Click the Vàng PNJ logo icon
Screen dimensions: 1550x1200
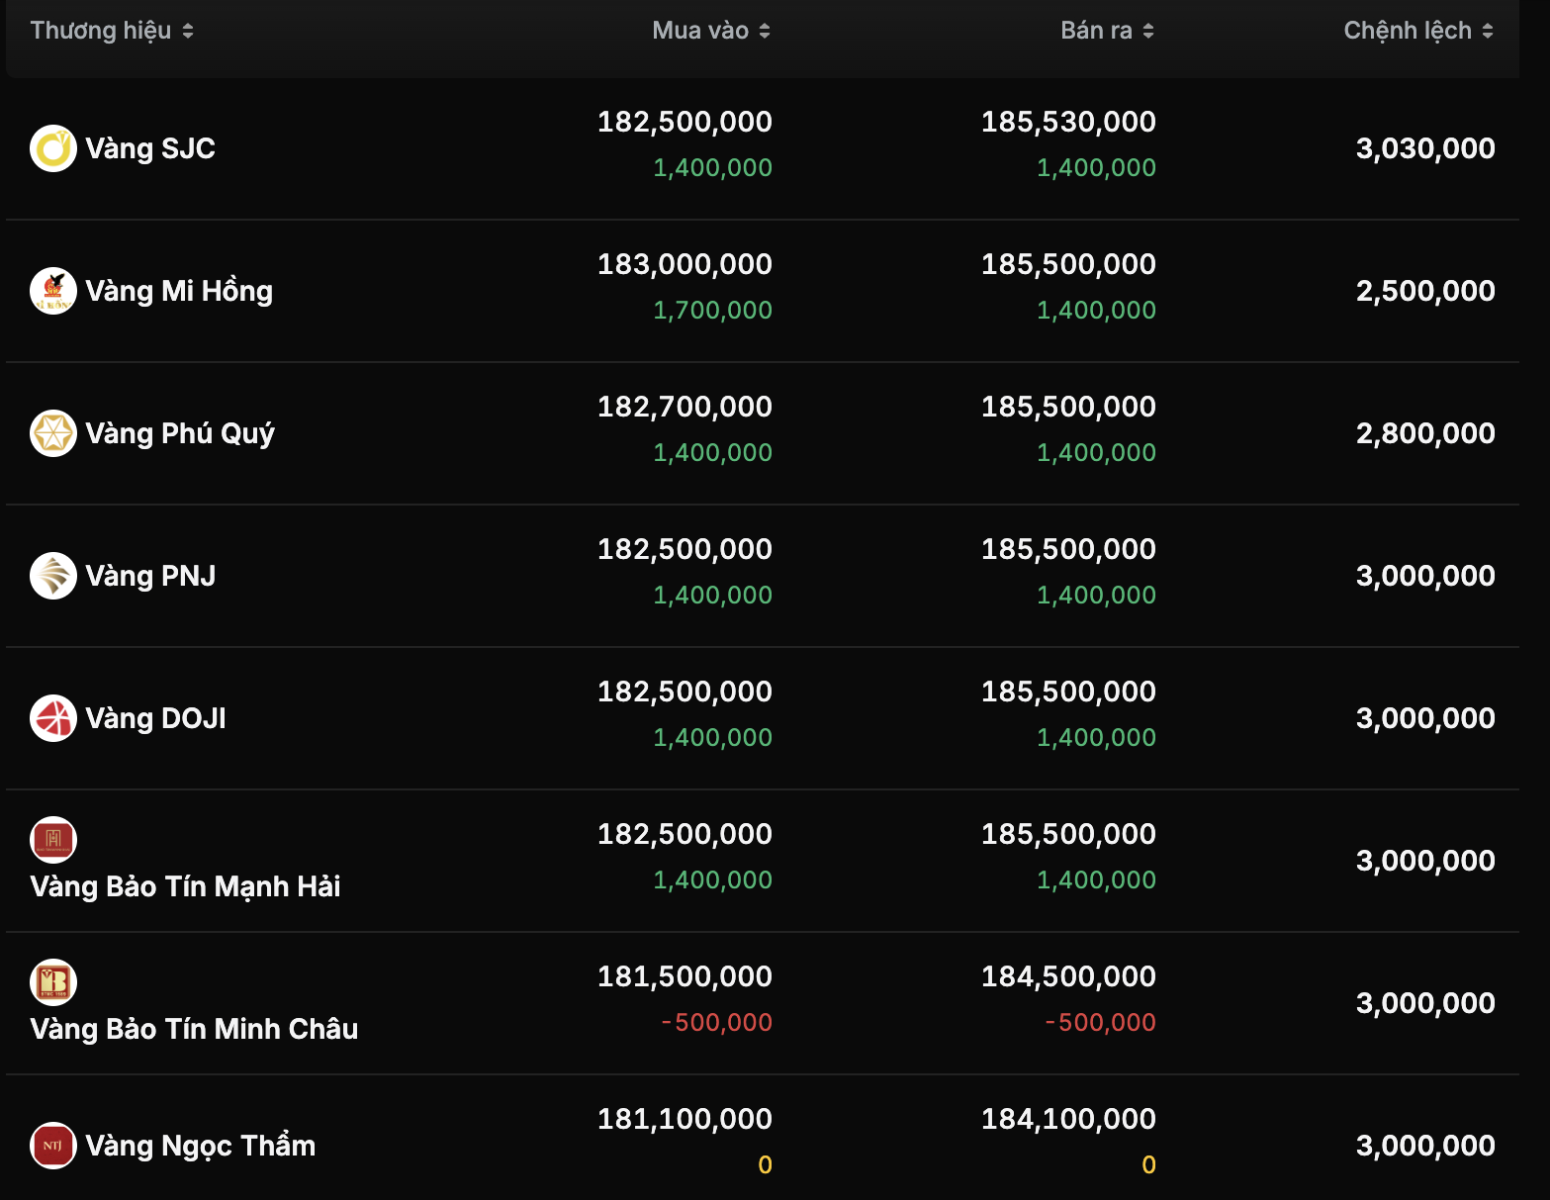pyautogui.click(x=53, y=576)
